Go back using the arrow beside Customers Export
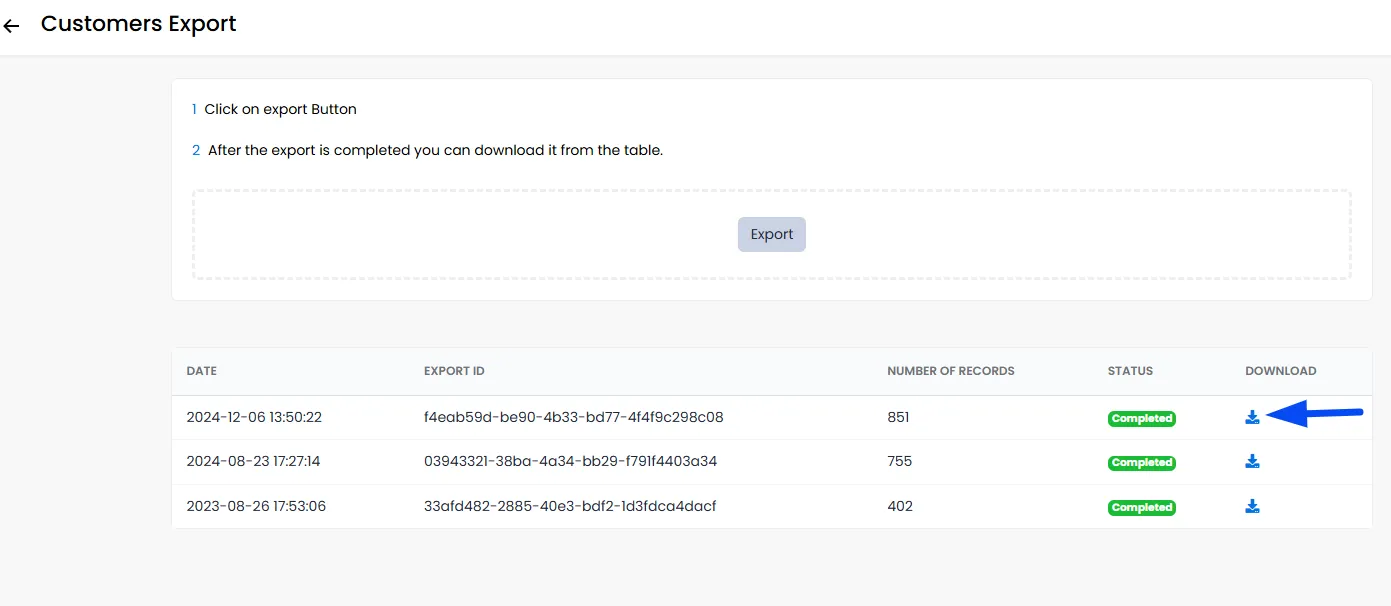1391x606 pixels. point(12,26)
